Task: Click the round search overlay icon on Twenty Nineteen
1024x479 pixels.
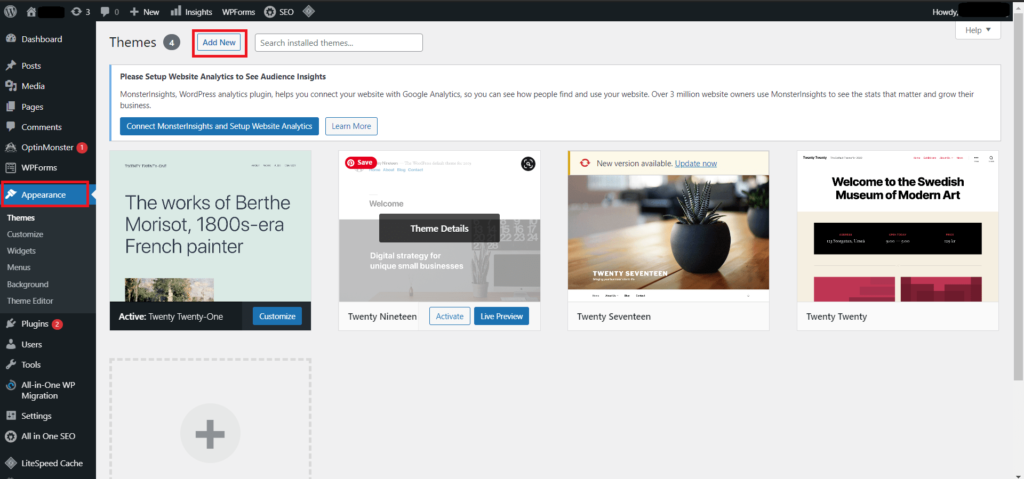Action: 528,164
